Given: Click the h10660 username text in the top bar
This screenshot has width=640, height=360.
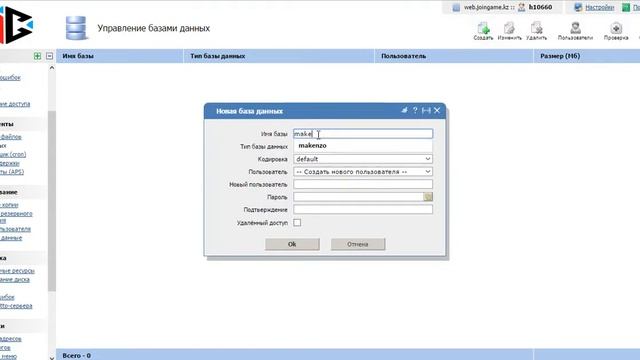Looking at the screenshot, I should [x=540, y=7].
